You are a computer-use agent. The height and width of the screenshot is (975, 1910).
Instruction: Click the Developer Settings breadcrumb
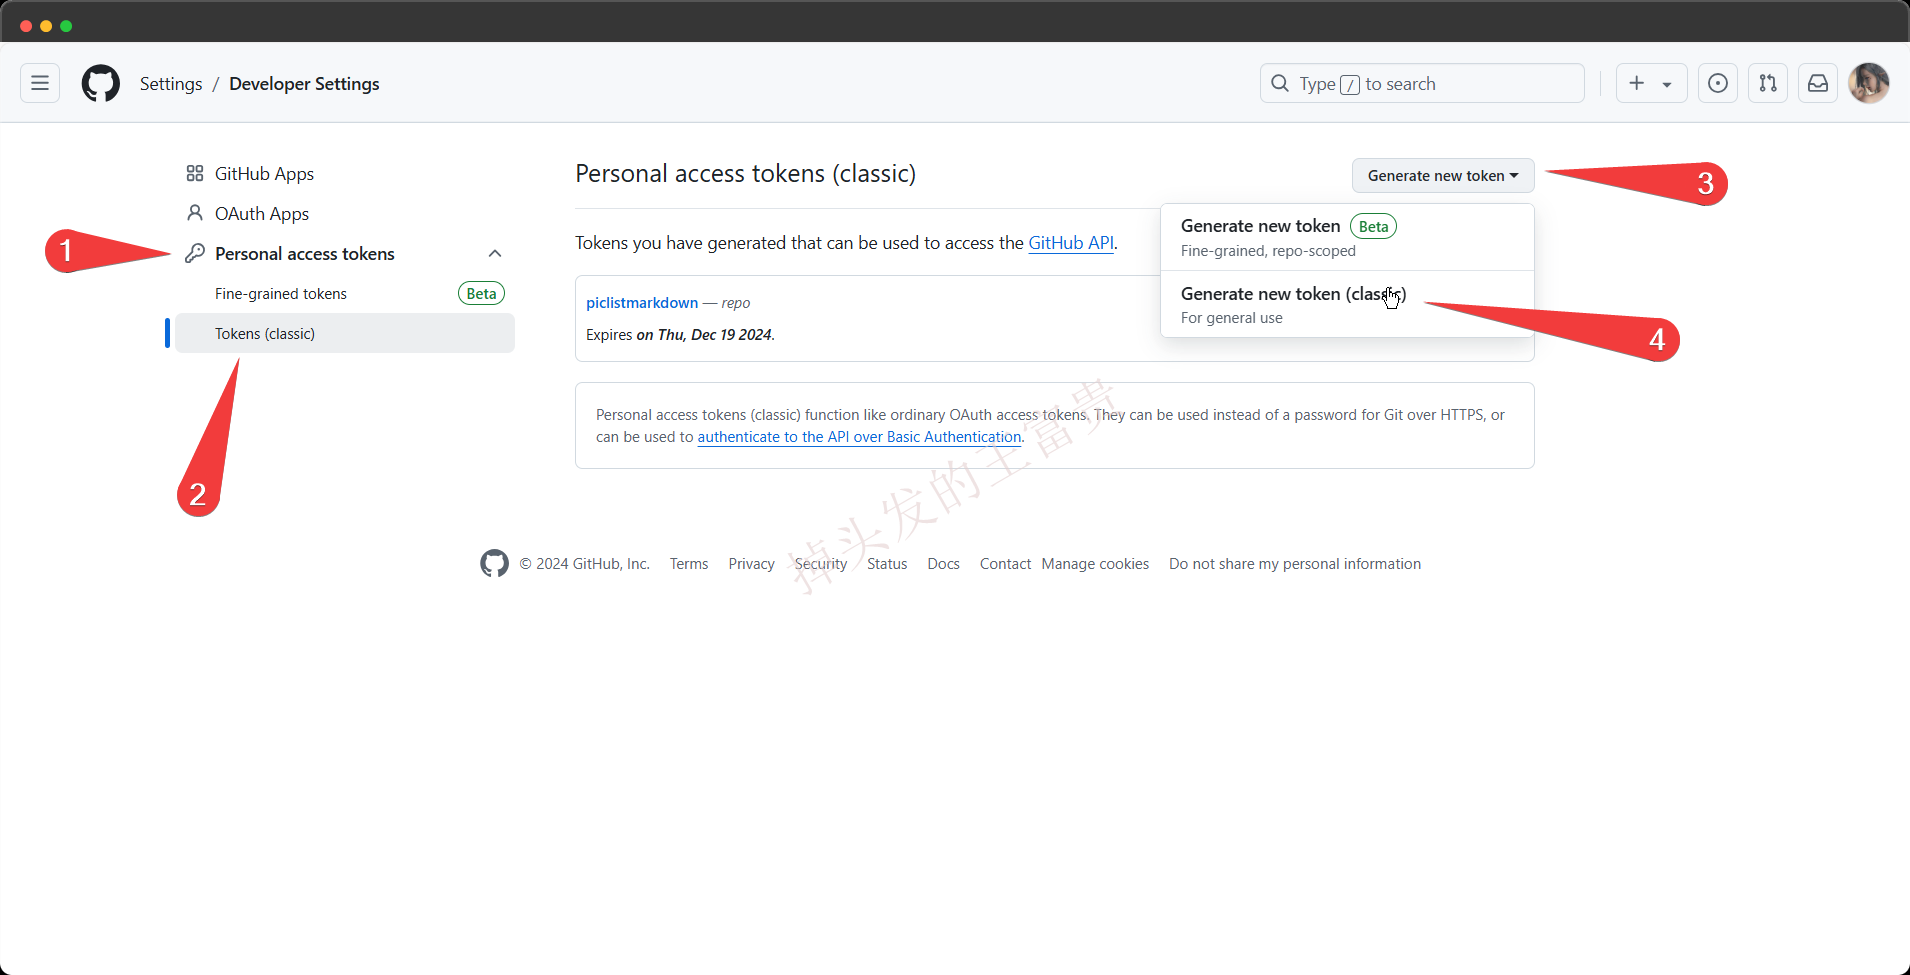(x=304, y=83)
